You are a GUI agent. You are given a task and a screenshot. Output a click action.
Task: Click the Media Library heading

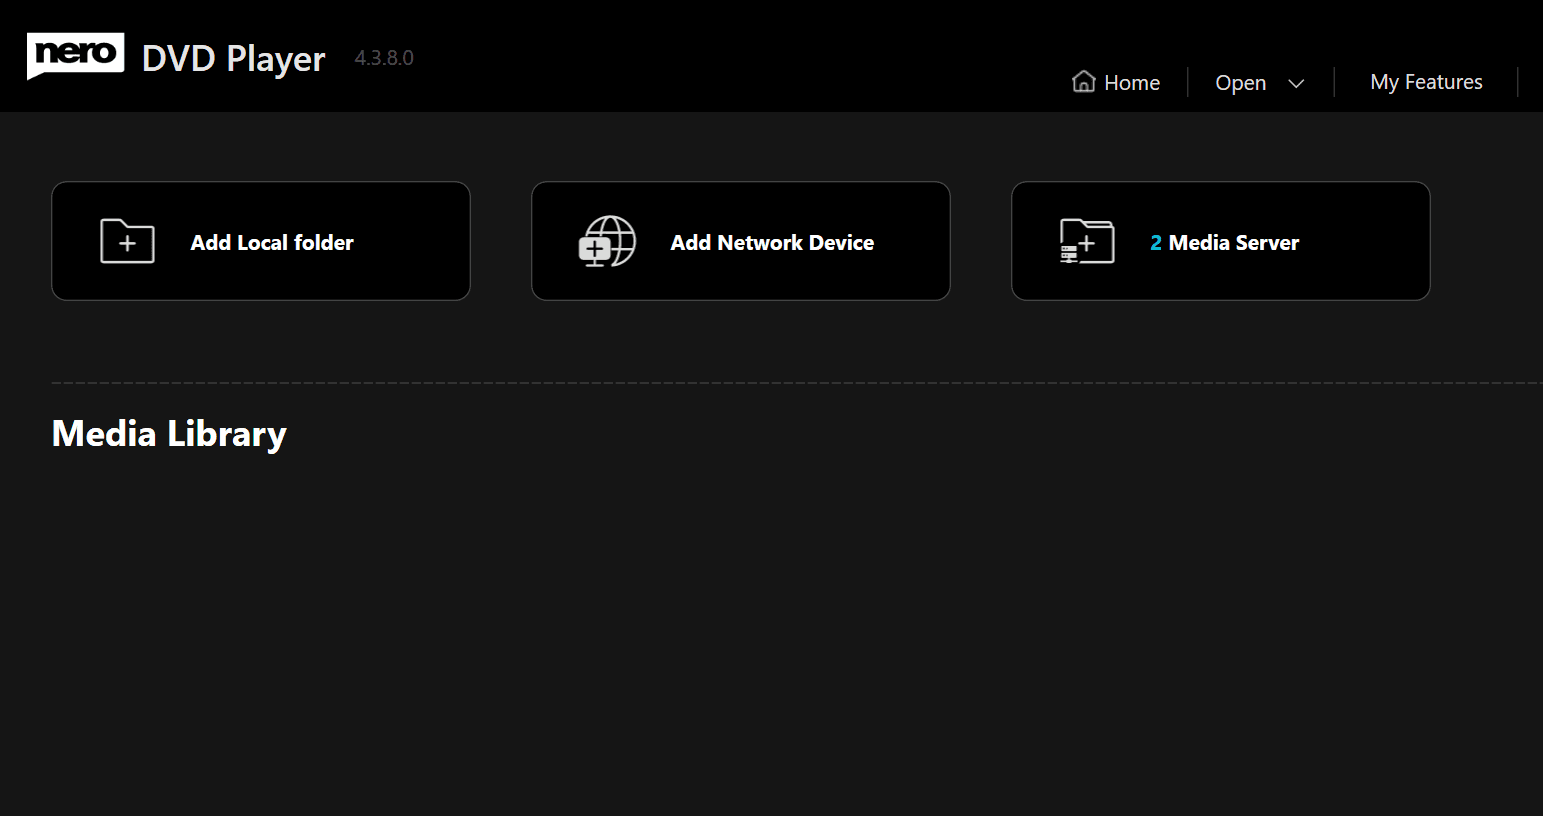point(169,434)
